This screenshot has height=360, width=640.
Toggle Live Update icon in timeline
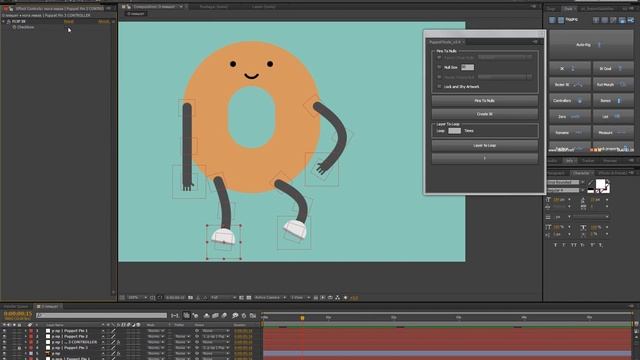(187, 316)
